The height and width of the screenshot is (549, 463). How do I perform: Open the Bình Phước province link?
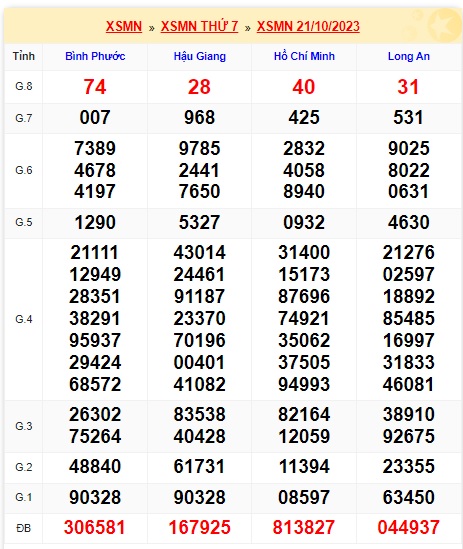[95, 56]
